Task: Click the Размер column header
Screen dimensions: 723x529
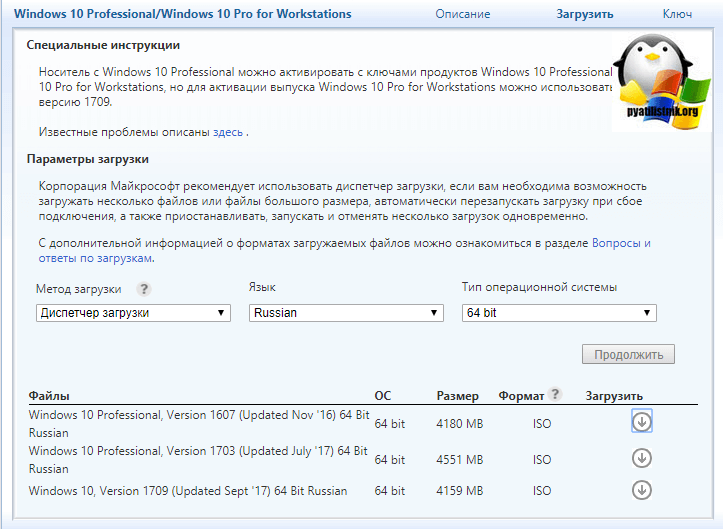Action: 457,396
